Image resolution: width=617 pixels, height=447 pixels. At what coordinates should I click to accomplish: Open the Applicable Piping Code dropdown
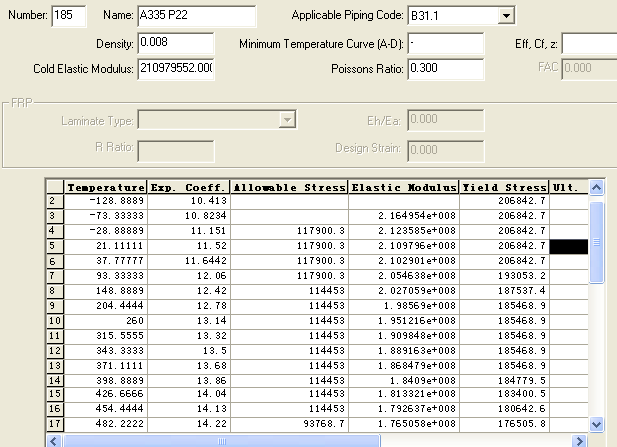click(x=506, y=16)
